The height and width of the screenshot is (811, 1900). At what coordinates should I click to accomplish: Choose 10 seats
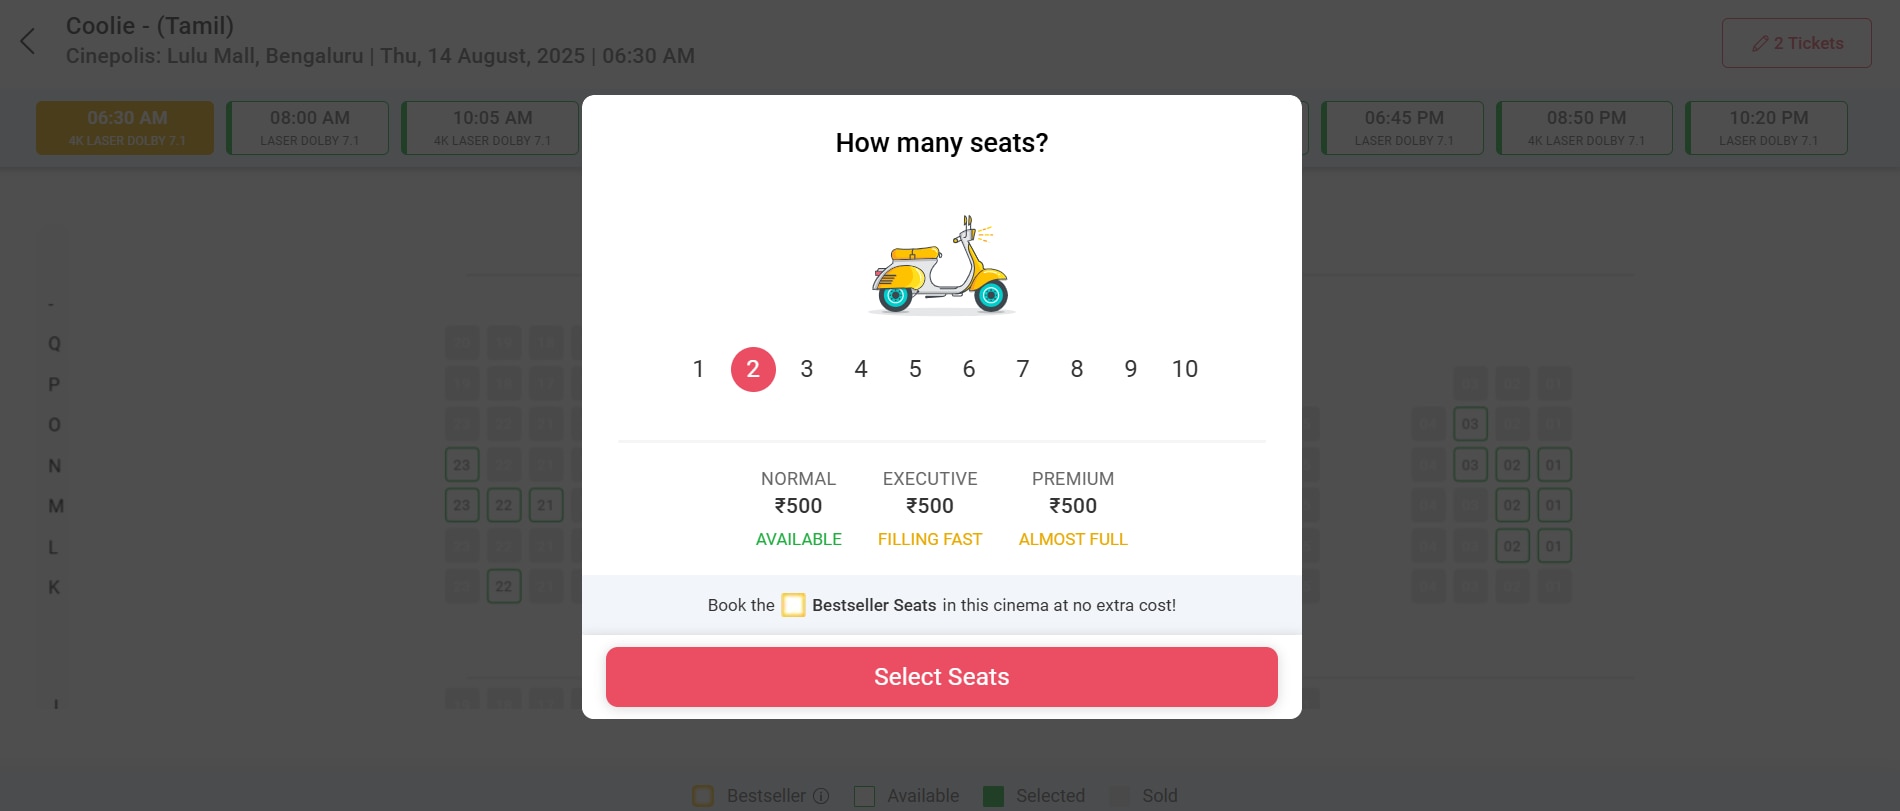coord(1185,369)
